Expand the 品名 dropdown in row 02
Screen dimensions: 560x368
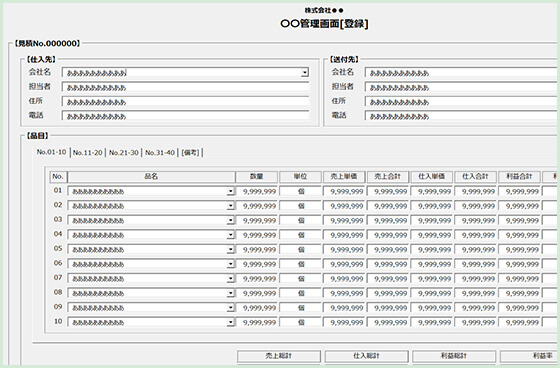[x=230, y=206]
